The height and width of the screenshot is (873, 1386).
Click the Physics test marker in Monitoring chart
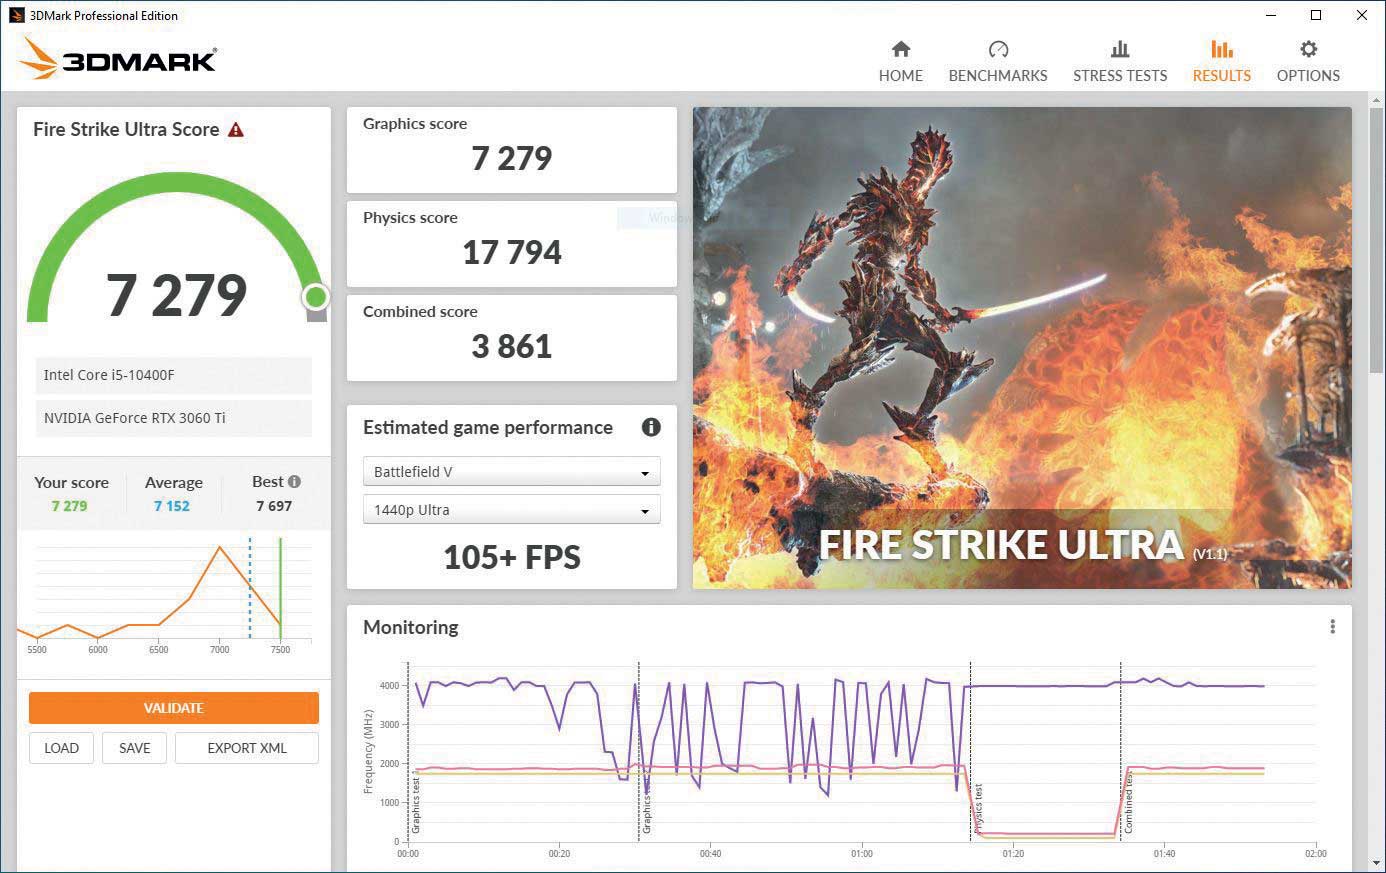point(978,808)
